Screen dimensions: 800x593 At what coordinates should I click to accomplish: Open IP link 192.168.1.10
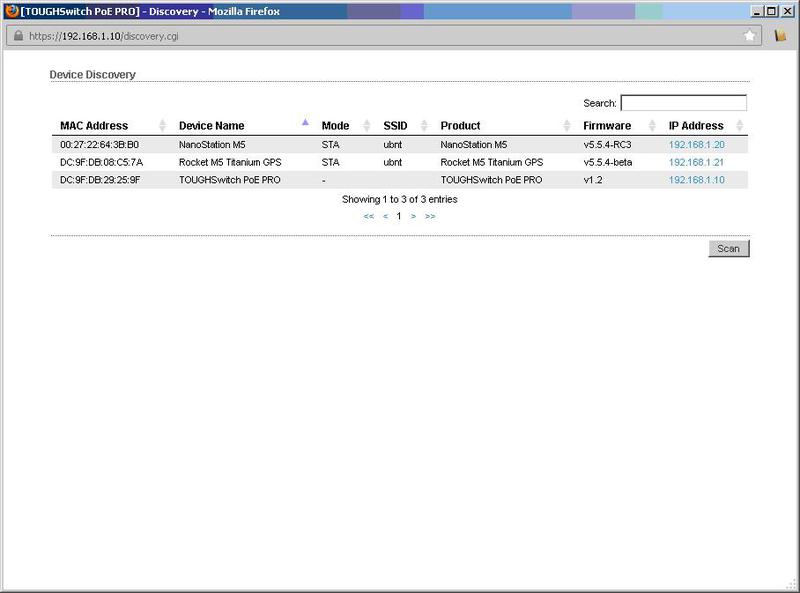pos(696,180)
